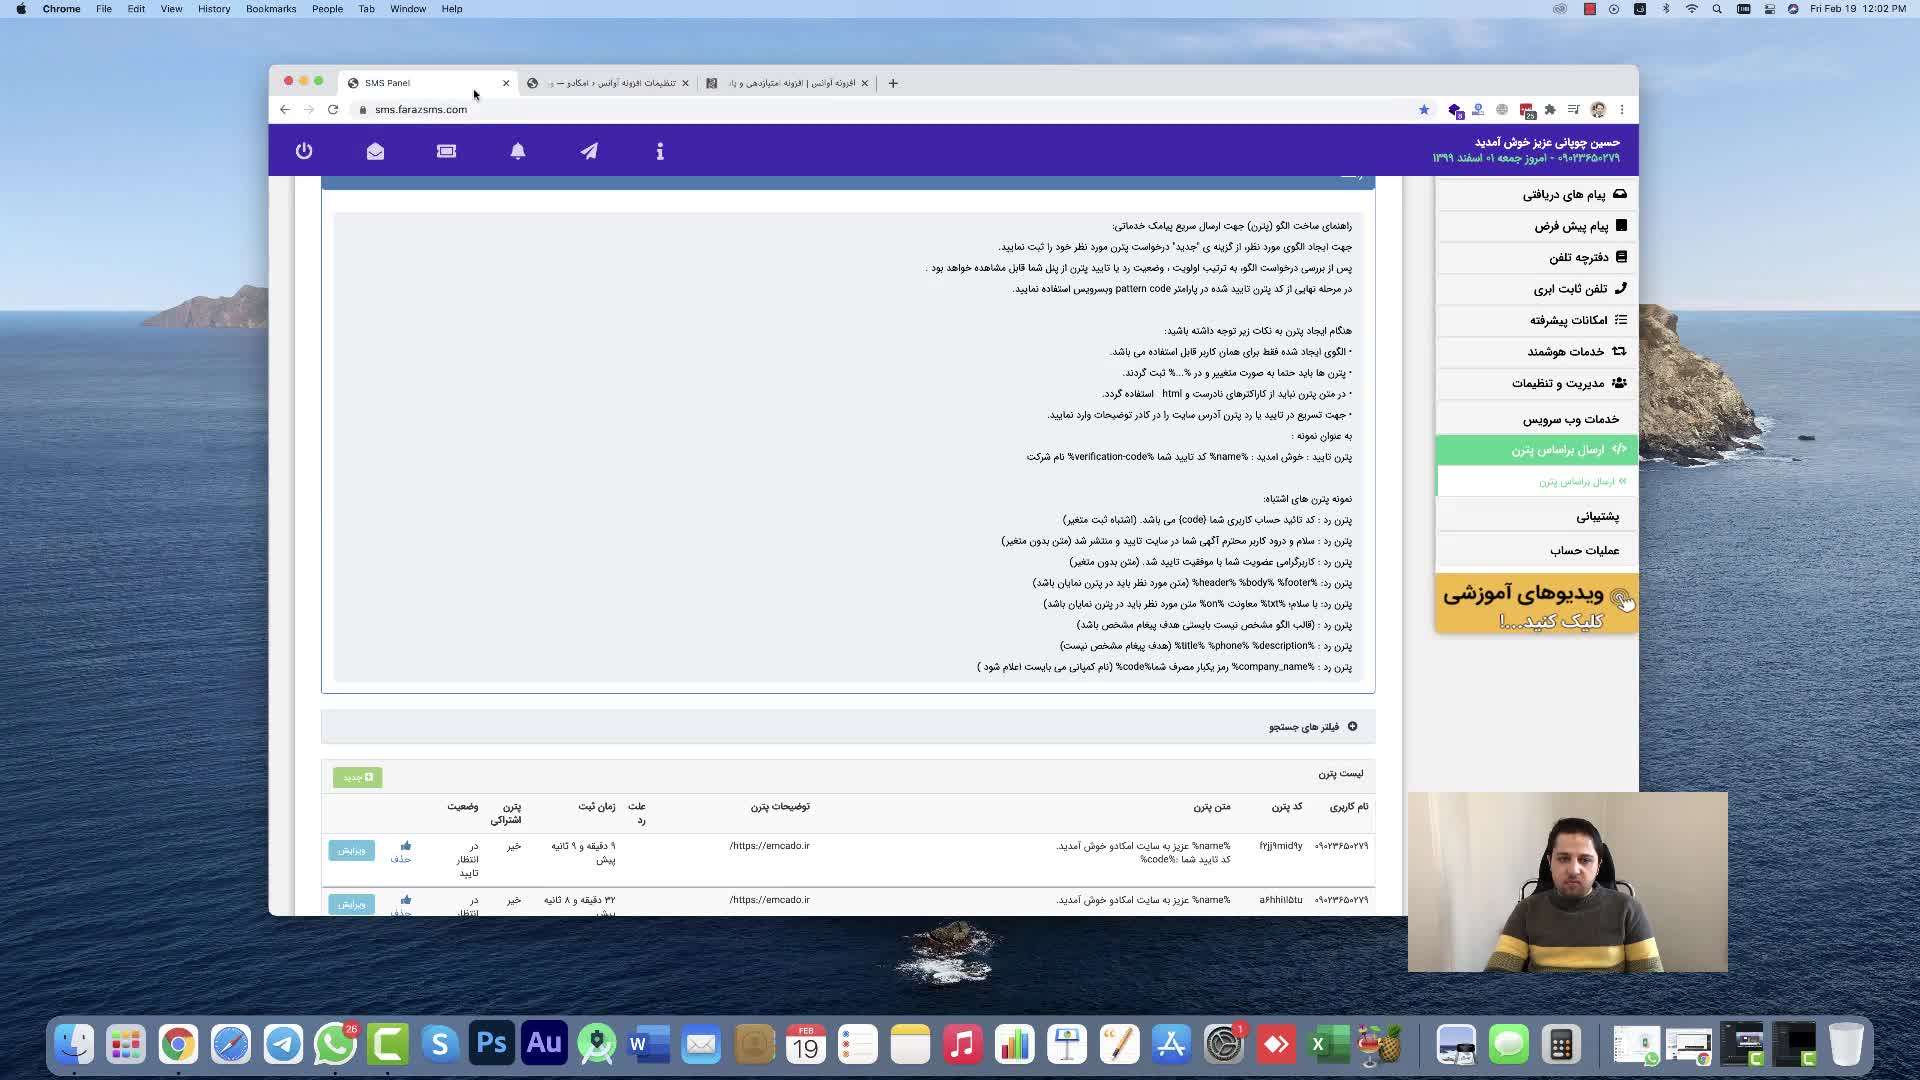The image size is (1920, 1080).
Task: Click thumbs-up icon in first pattern row
Action: click(405, 846)
